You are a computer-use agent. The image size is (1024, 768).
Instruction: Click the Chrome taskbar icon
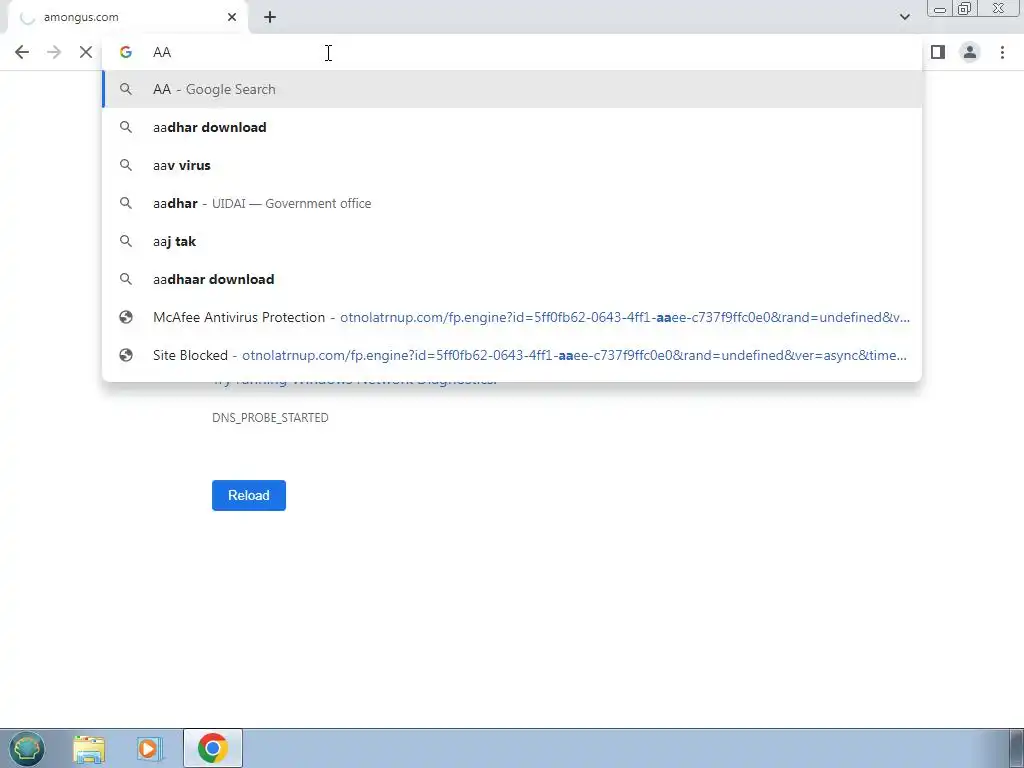click(212, 748)
